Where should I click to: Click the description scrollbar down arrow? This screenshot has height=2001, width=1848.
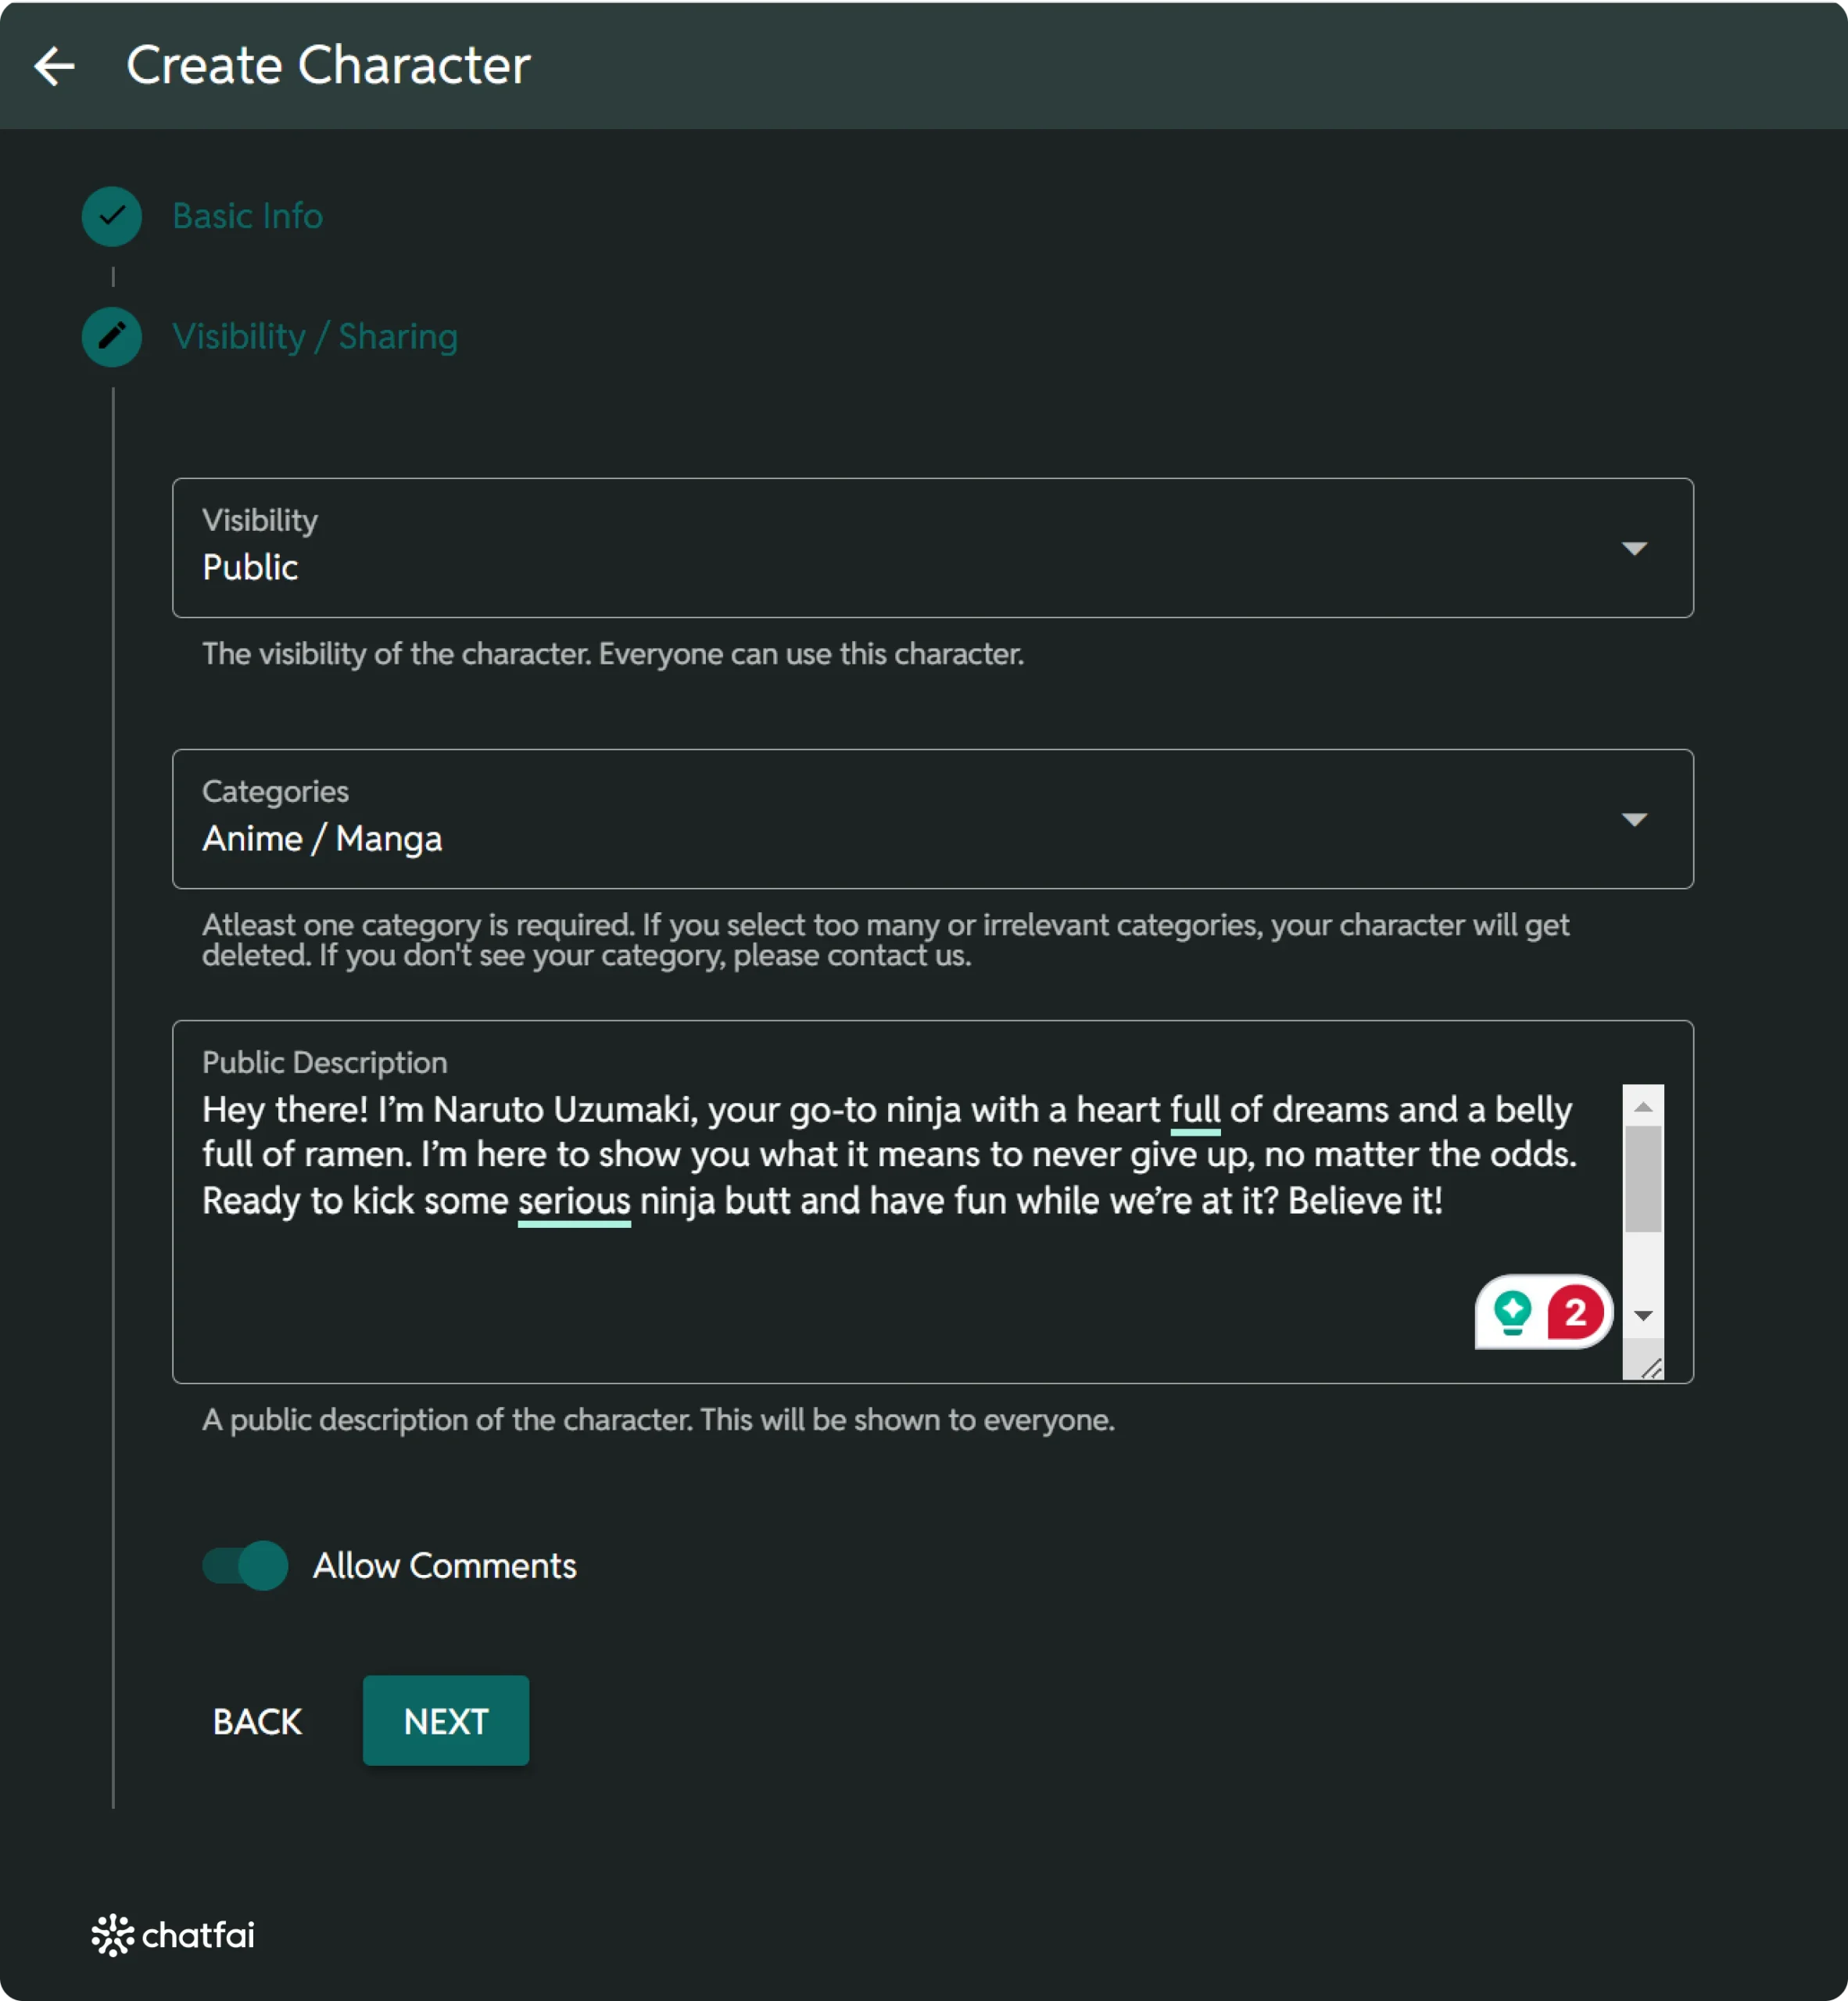(1643, 1315)
